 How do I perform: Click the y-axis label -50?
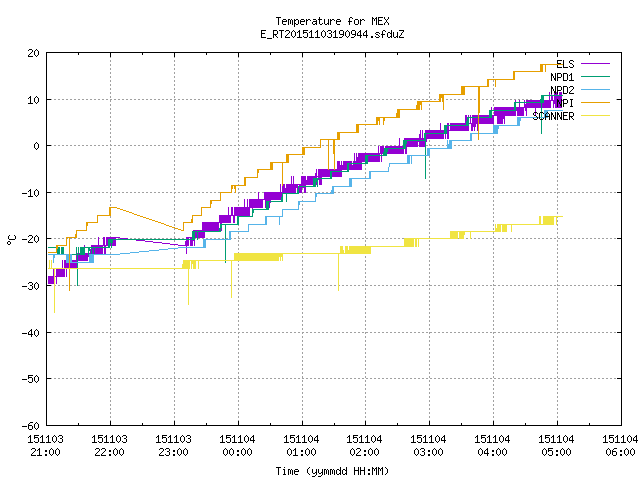tap(31, 379)
